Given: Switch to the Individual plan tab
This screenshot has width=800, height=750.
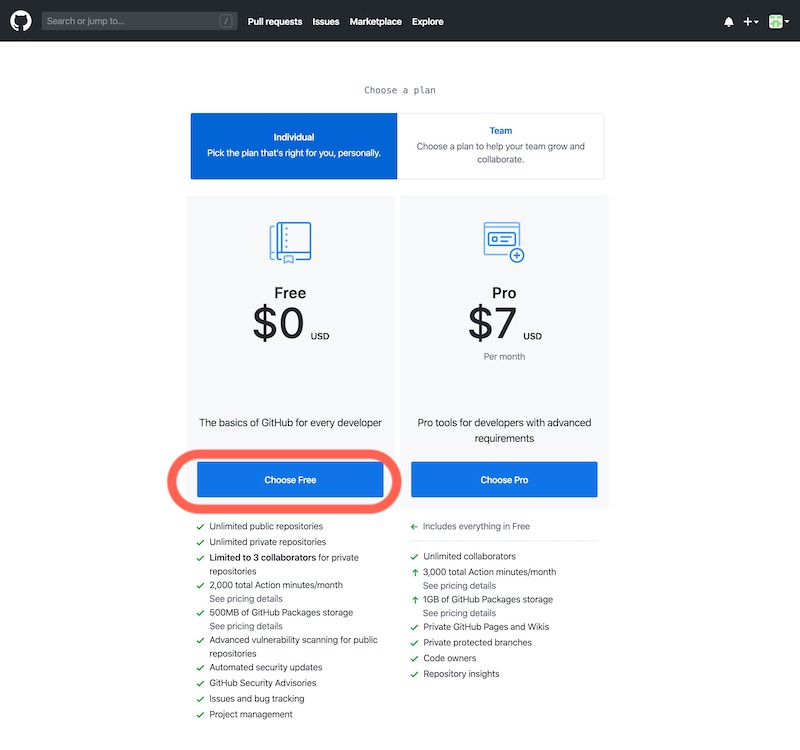Looking at the screenshot, I should tap(294, 146).
